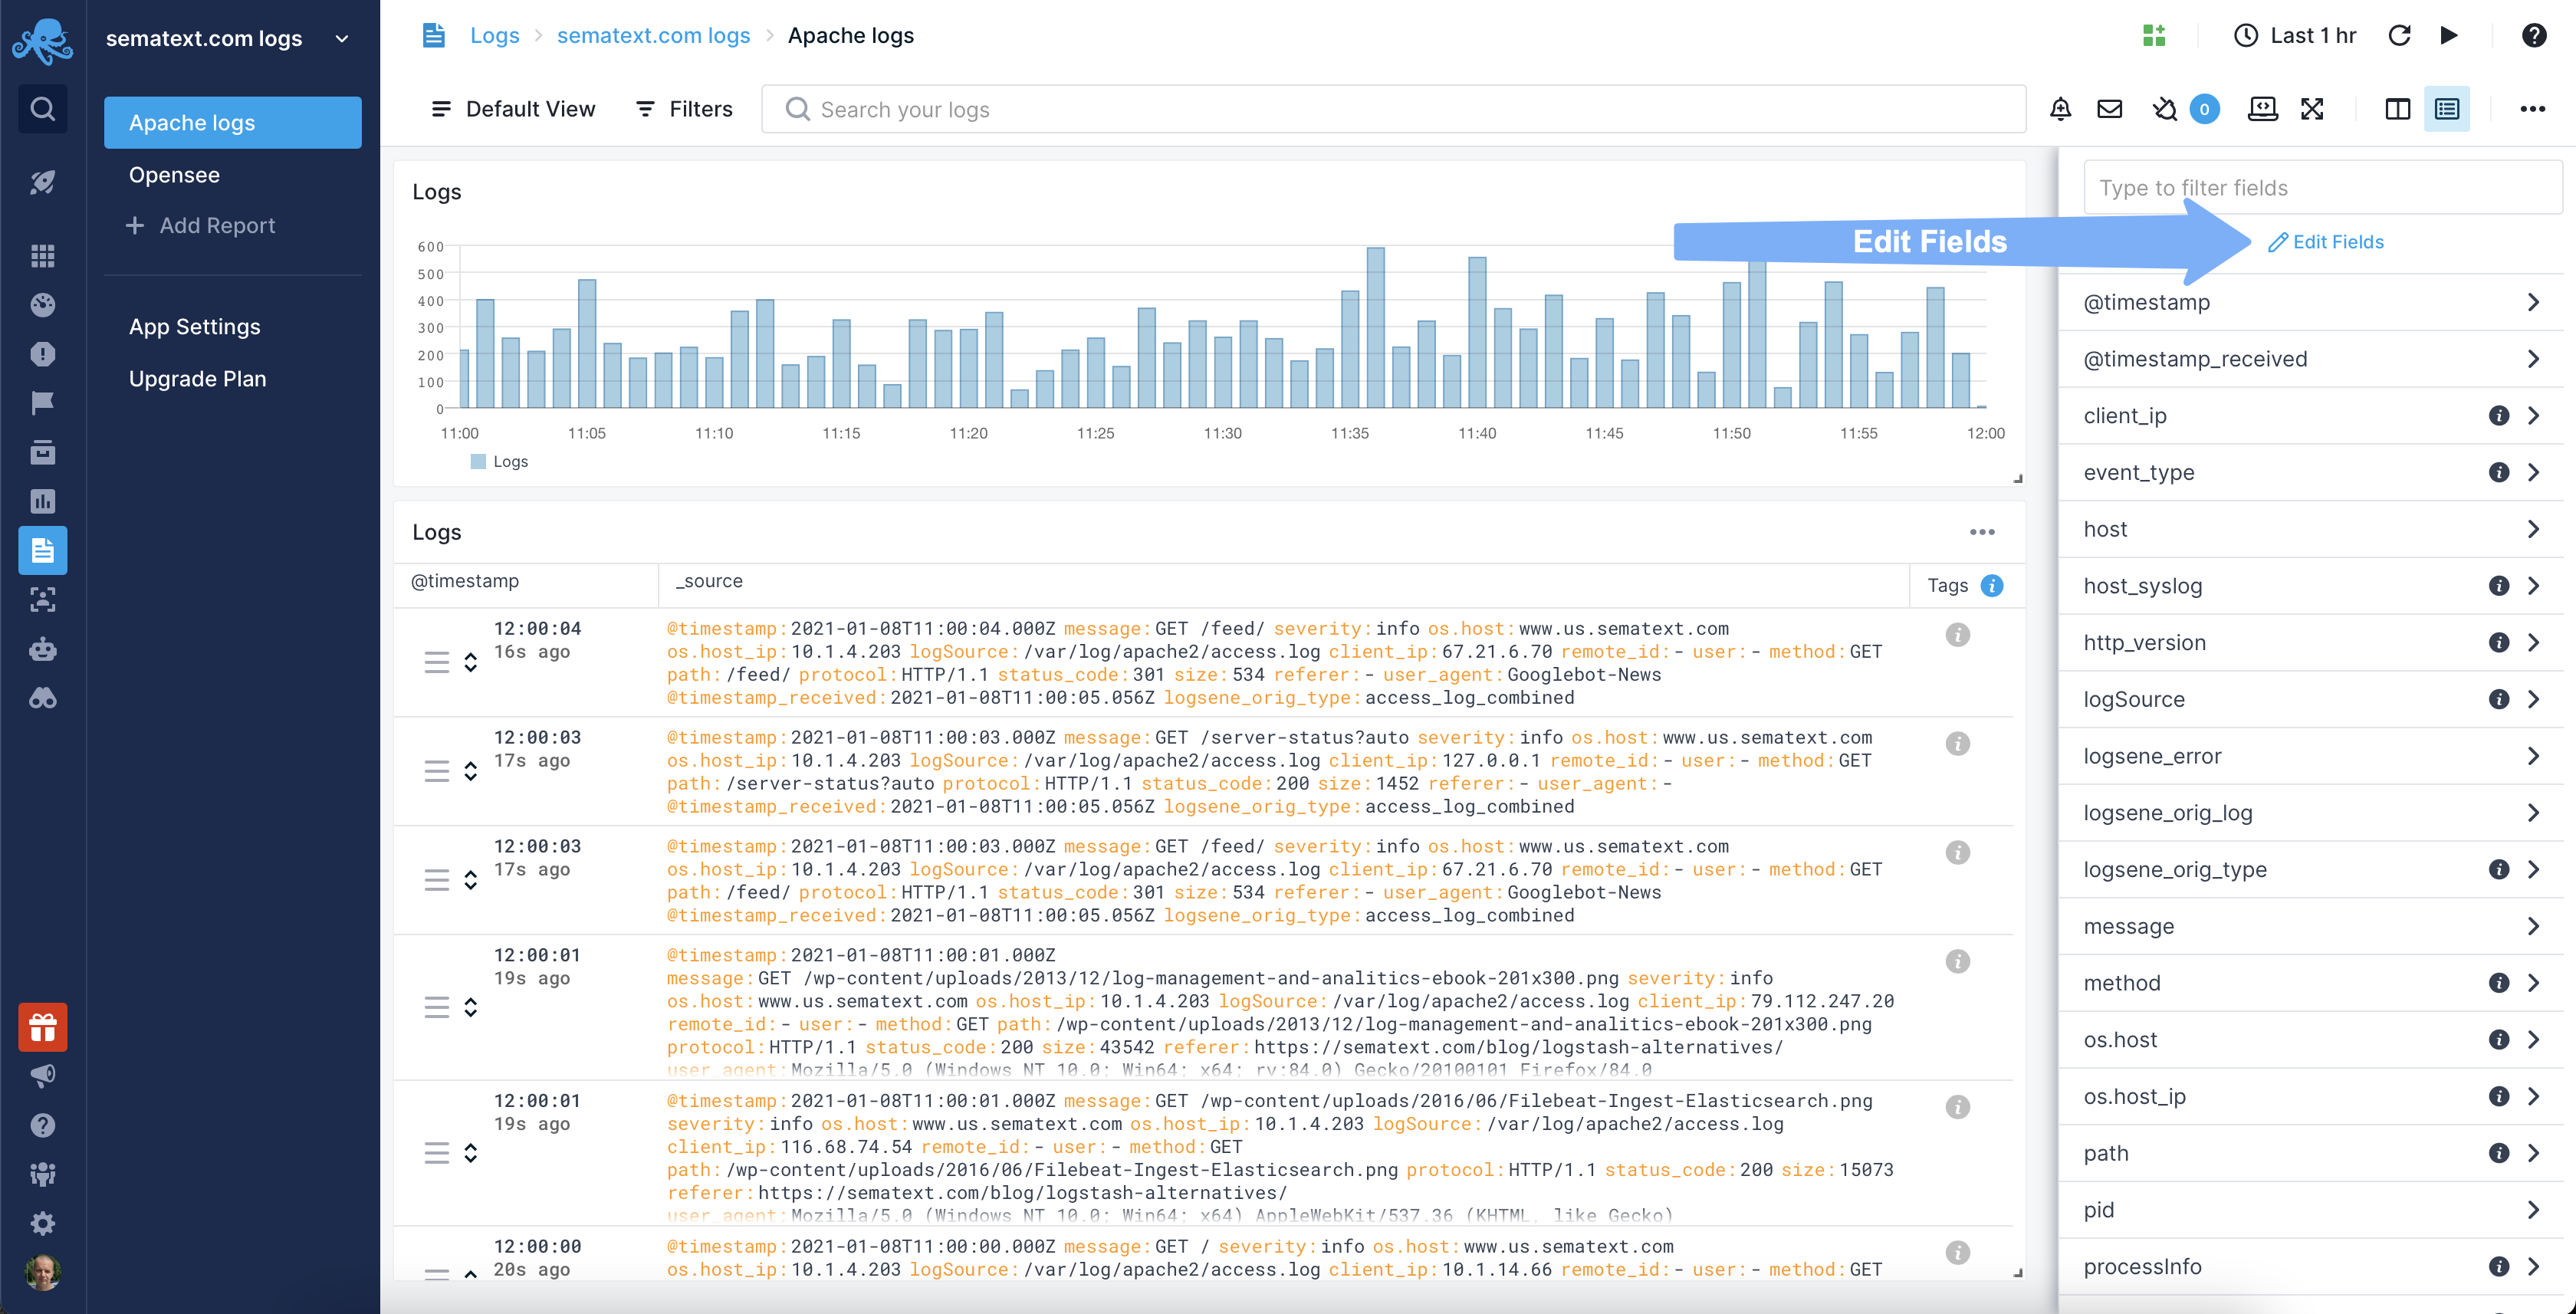
Task: Go to sematext.com logs breadcrumb
Action: 653,36
